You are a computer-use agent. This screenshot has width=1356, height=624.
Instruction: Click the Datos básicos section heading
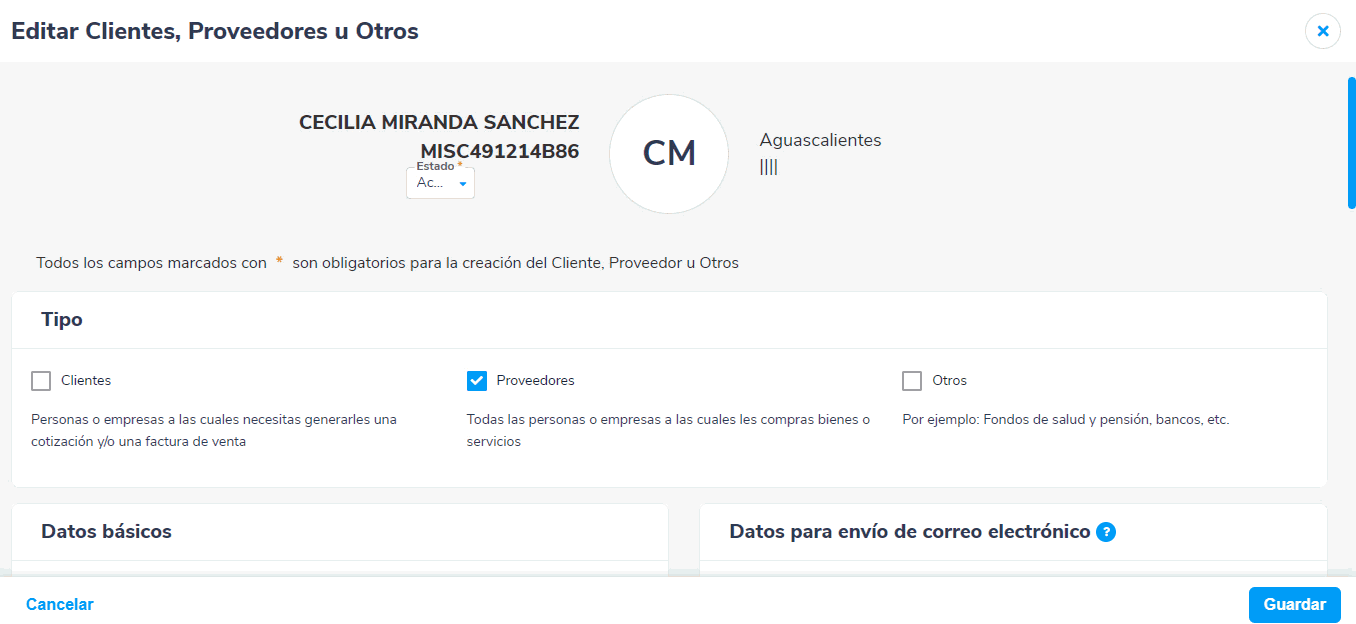click(106, 532)
